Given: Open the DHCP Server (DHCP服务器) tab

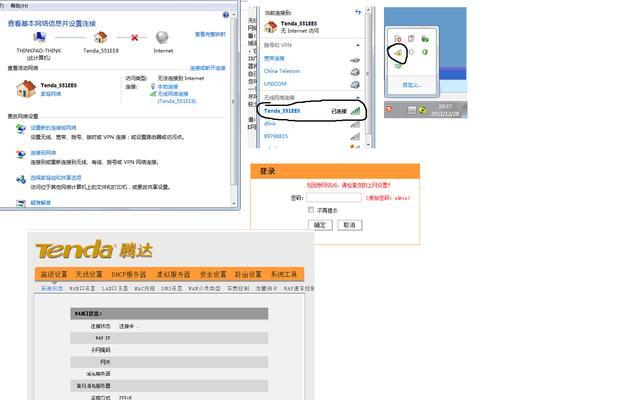Looking at the screenshot, I should tap(129, 274).
